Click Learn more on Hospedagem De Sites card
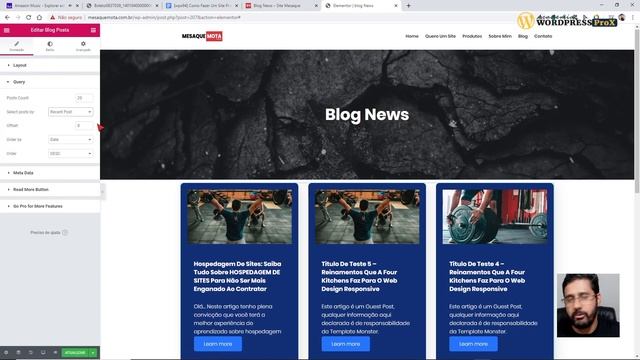 pos(218,344)
